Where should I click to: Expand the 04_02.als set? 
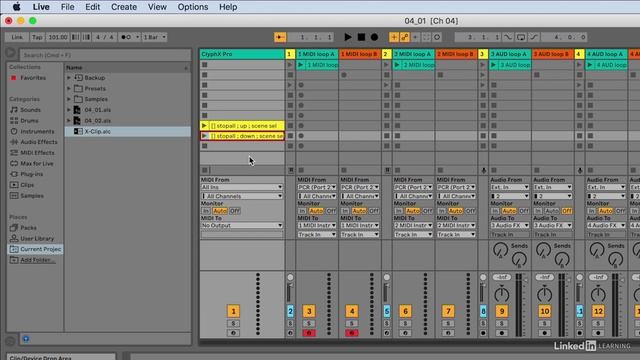pyautogui.click(x=69, y=121)
